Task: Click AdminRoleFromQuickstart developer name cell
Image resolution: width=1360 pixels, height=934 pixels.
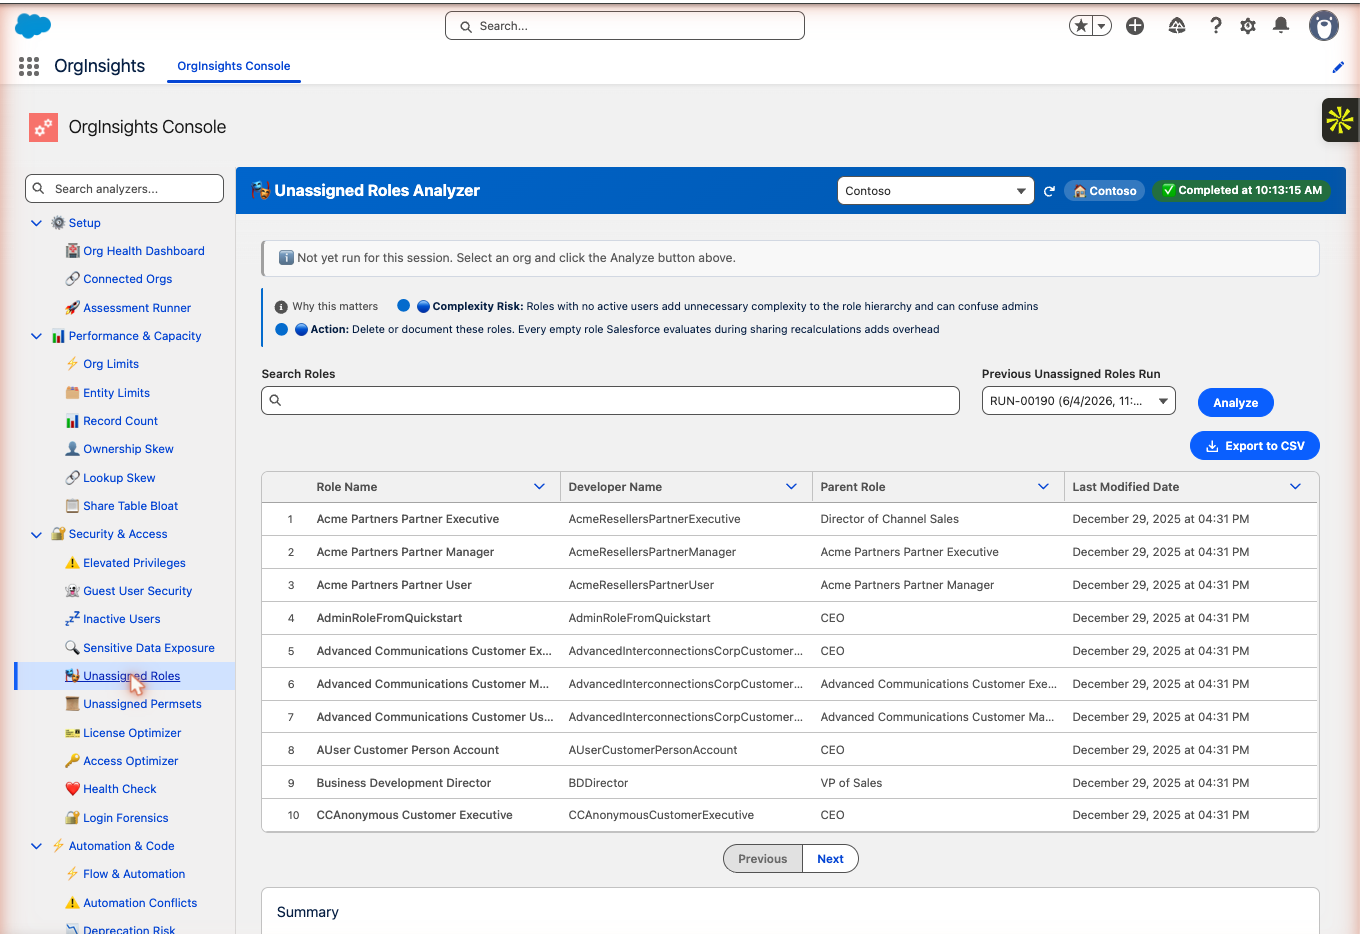Action: (640, 618)
